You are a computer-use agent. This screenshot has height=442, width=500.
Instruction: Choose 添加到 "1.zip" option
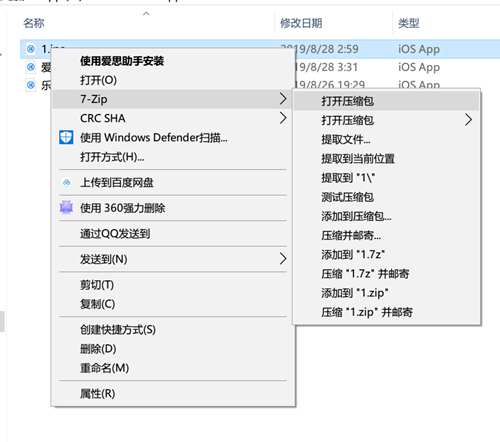point(355,293)
